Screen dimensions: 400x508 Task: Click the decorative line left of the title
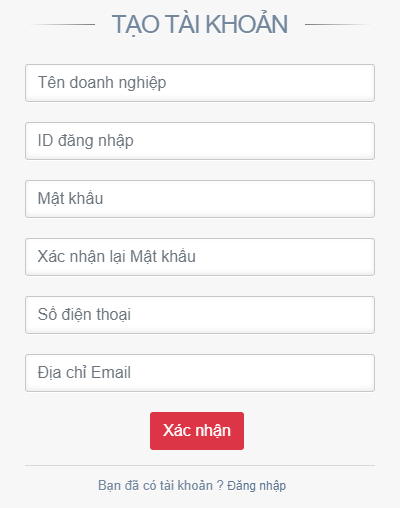(x=60, y=24)
